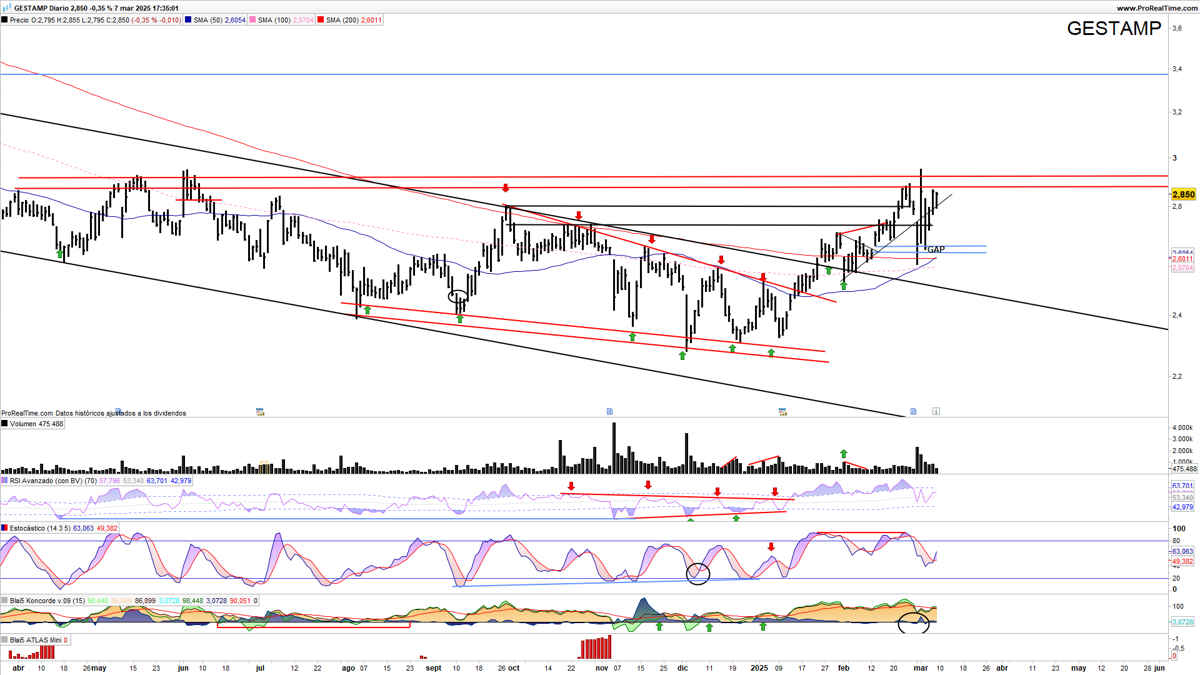Click the '2025' label on the time axis

tap(759, 666)
